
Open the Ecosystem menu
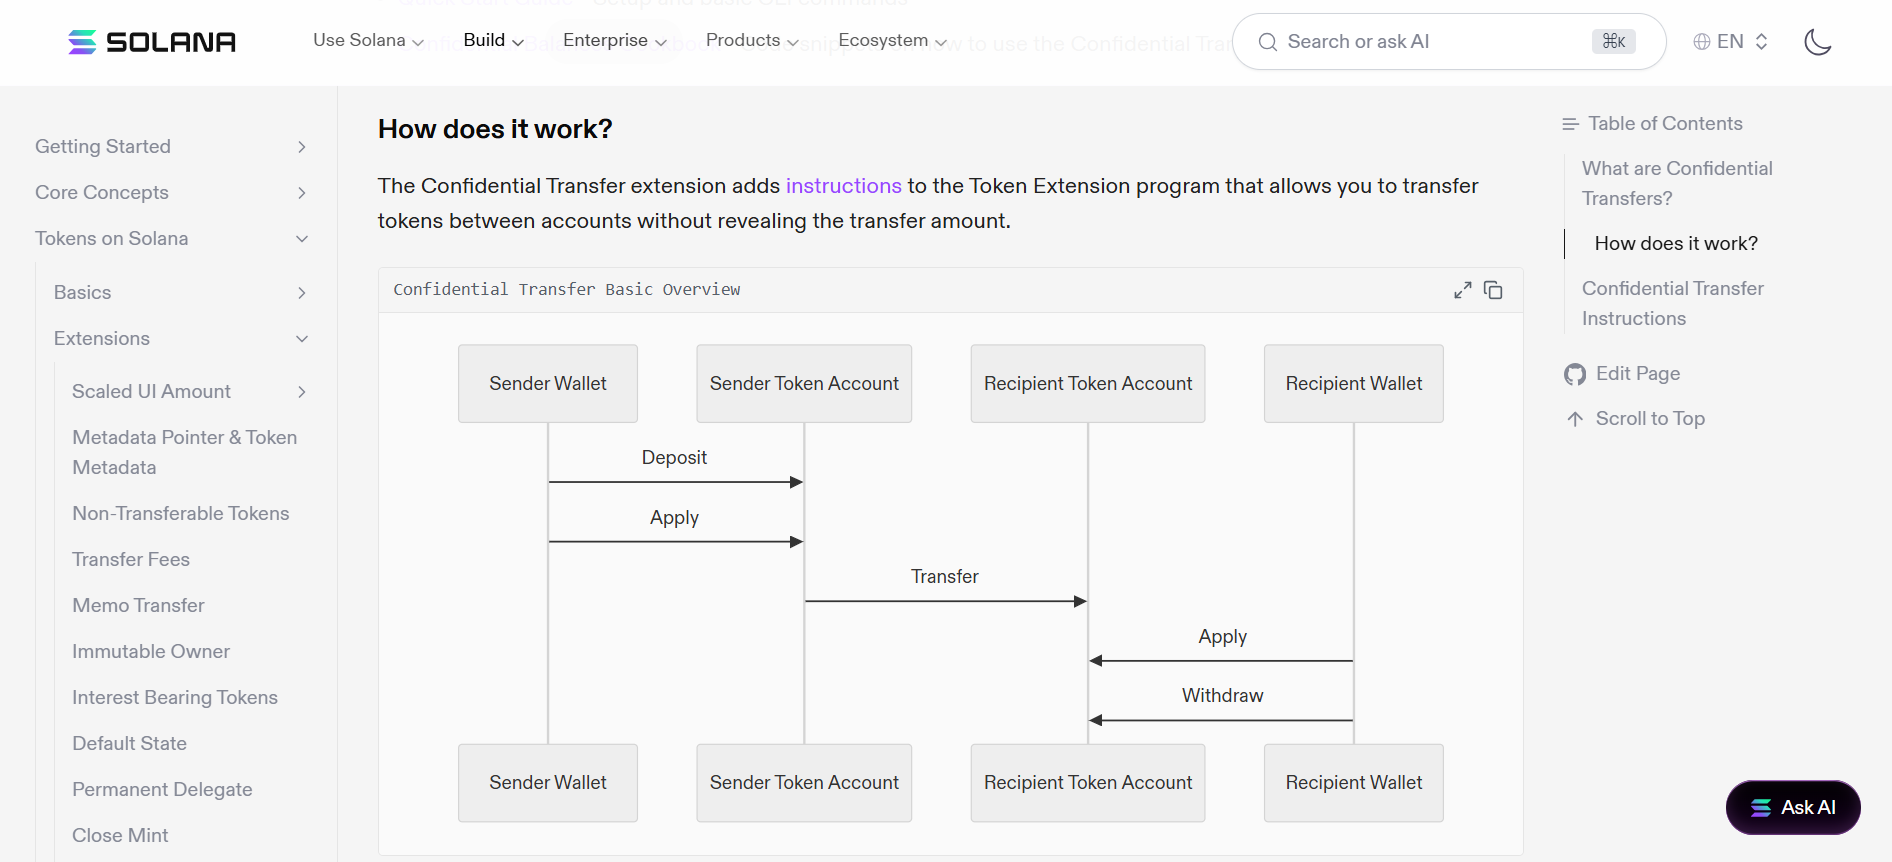click(x=892, y=40)
